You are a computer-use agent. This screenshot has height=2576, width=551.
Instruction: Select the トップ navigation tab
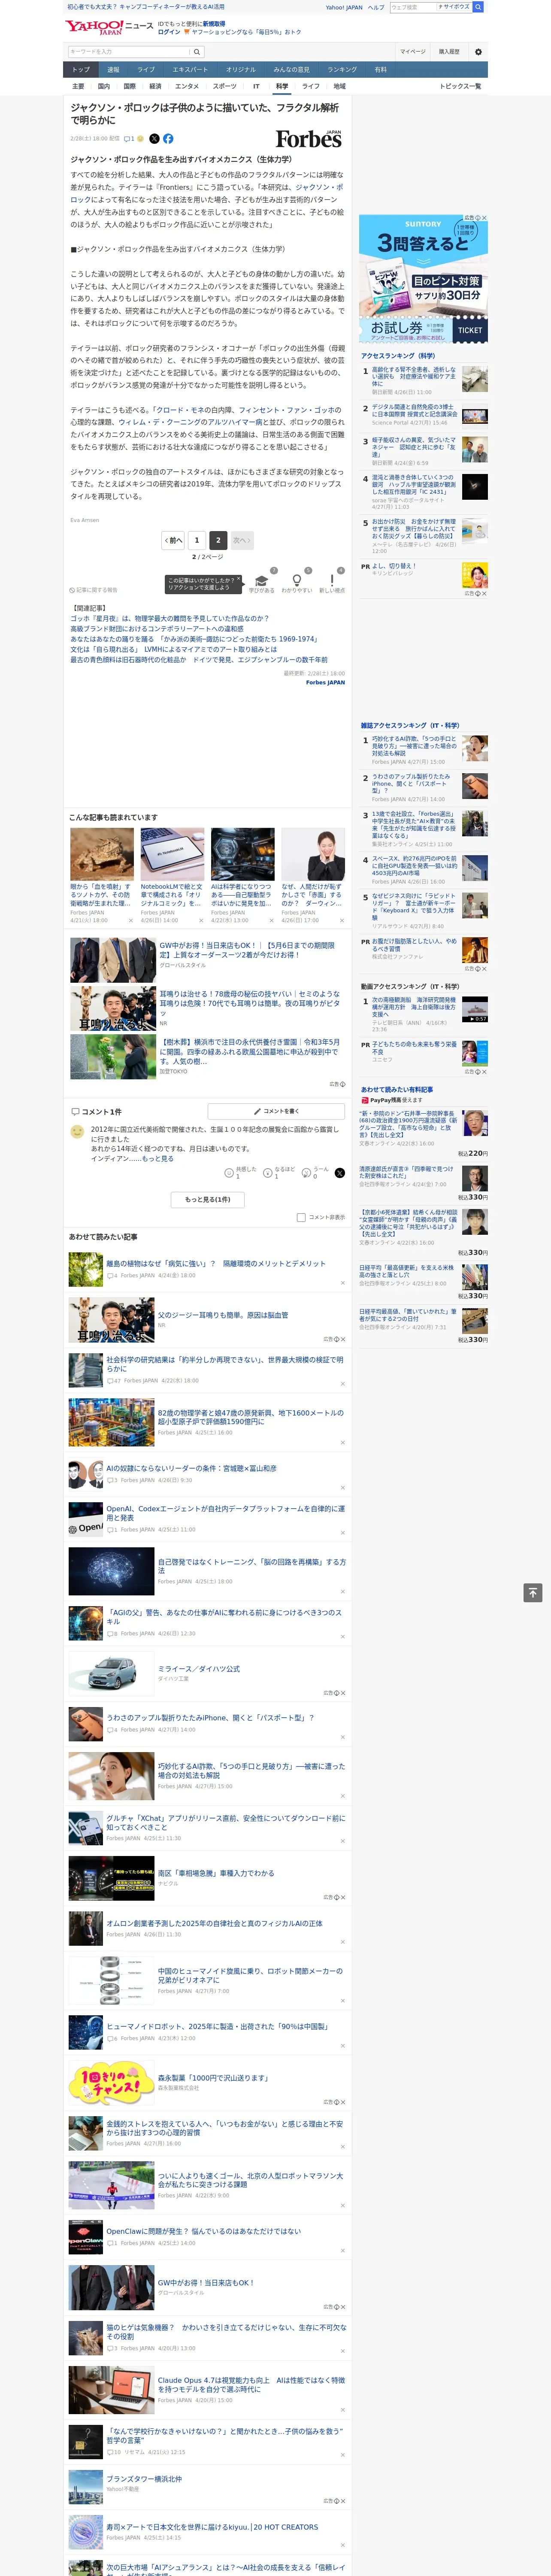click(x=81, y=70)
